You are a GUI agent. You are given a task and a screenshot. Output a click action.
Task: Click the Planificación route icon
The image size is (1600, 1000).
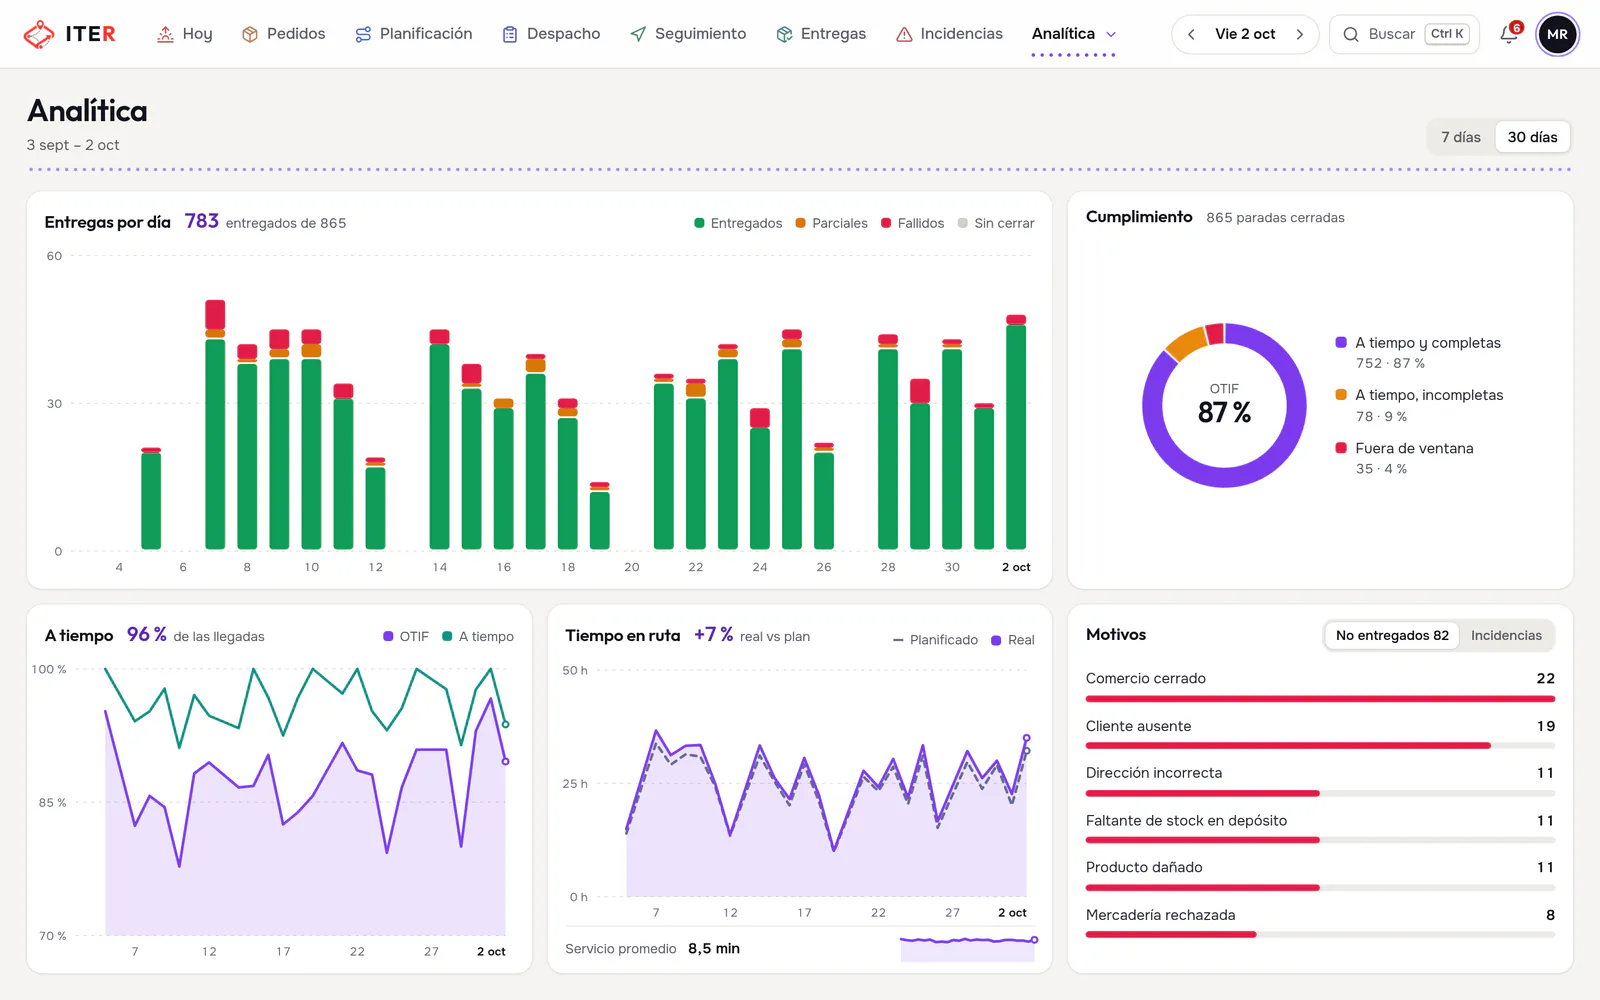point(363,34)
